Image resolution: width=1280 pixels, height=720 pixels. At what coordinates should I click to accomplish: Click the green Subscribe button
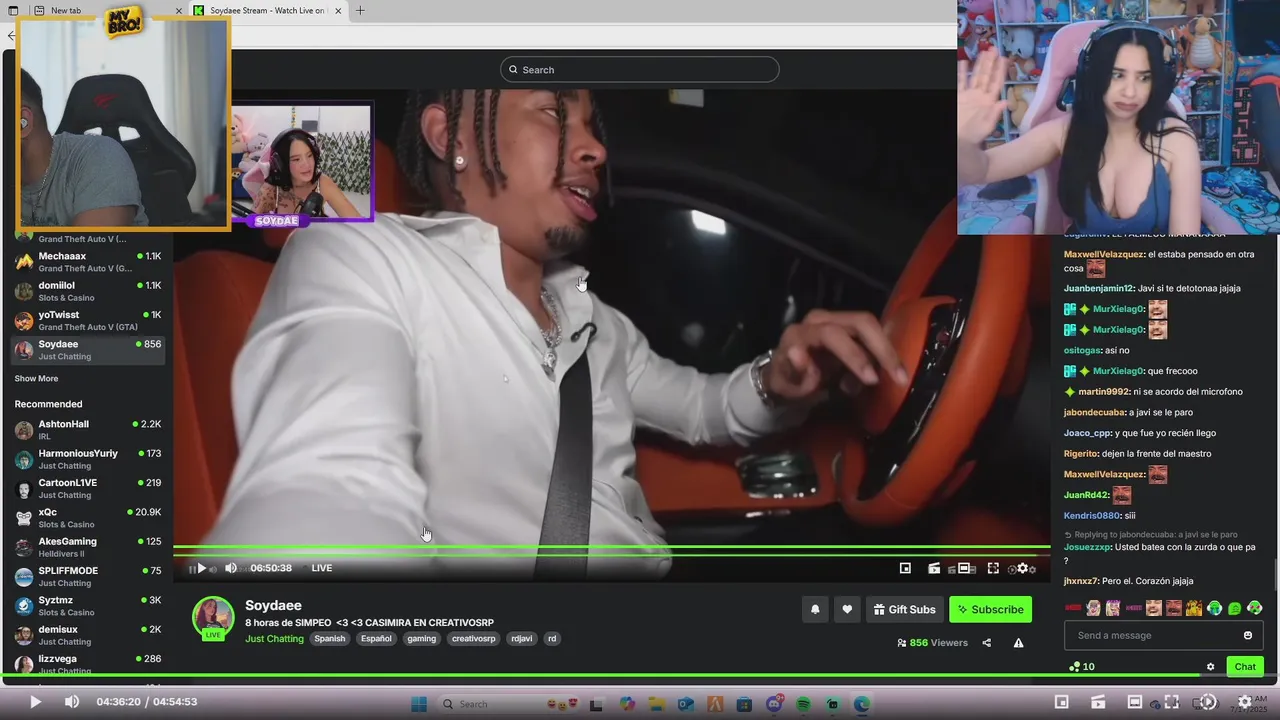[x=990, y=609]
